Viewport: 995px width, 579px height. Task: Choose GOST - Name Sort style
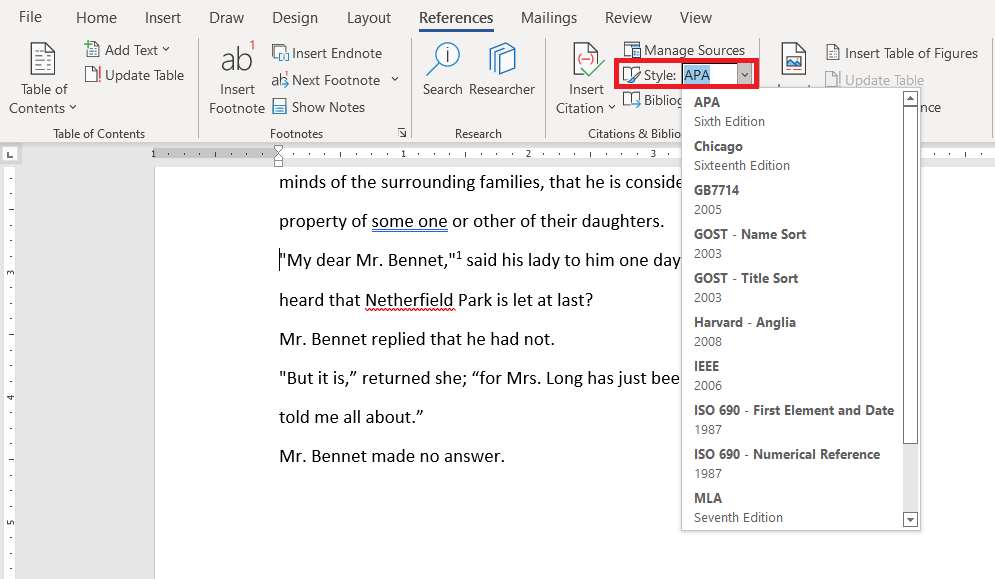[792, 243]
